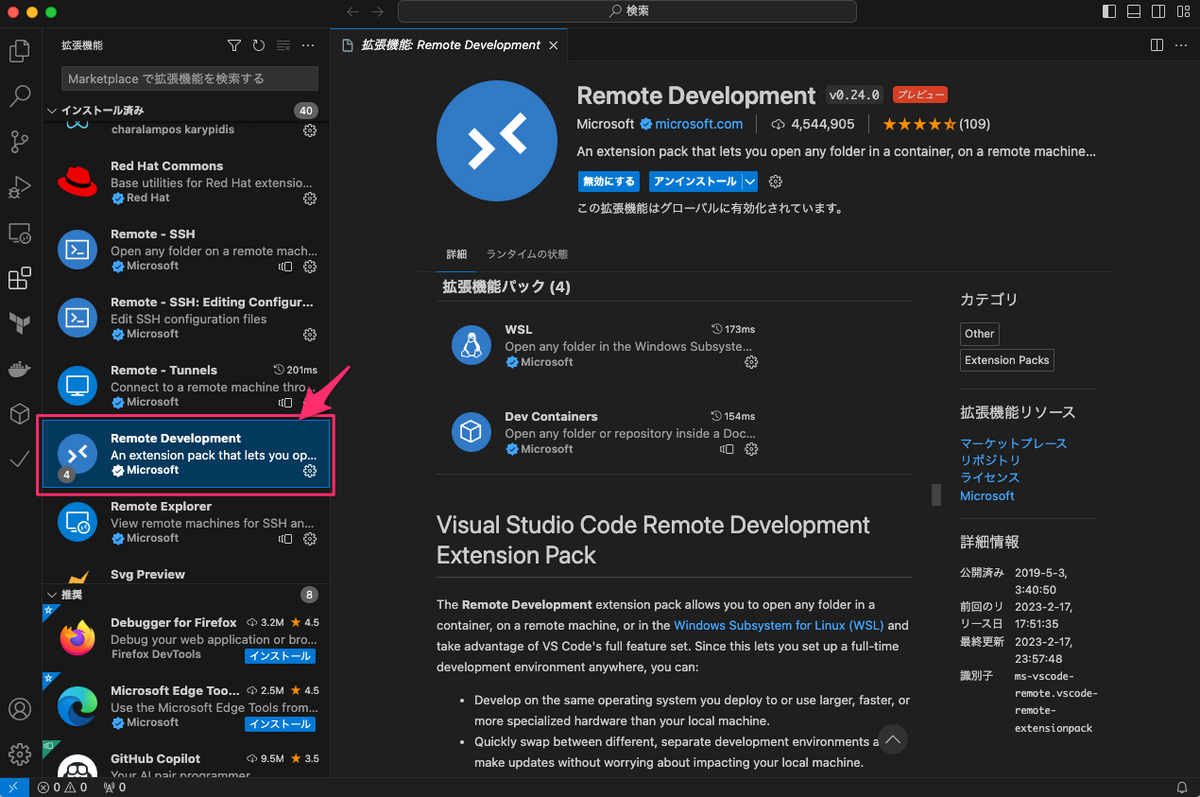Screen dimensions: 1200x797
Task: Go back using title bar arrow
Action: coord(352,11)
